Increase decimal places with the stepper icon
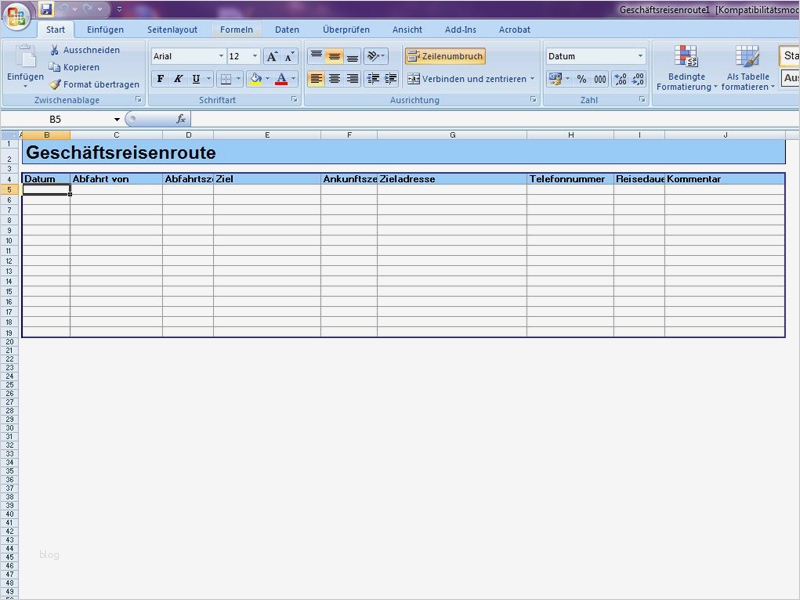The height and width of the screenshot is (600, 800). (x=620, y=77)
